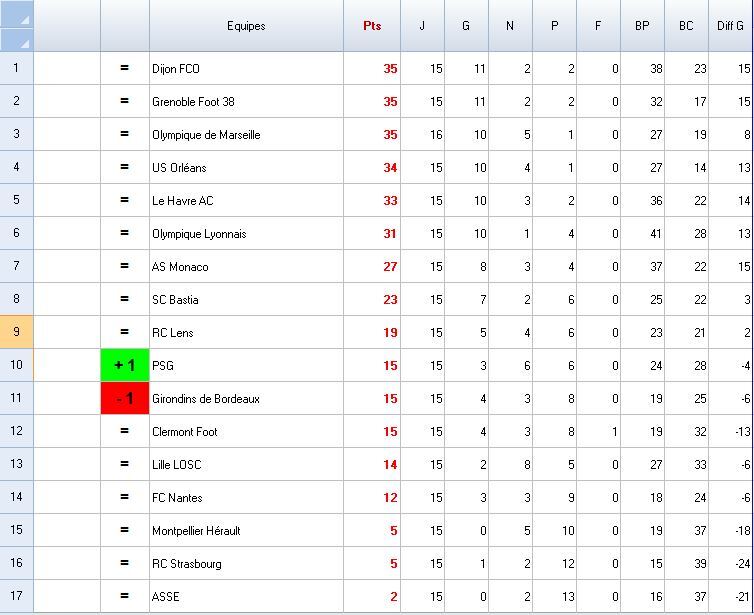Select highlighted row header 9
Screen dimensions: 754x615
coord(17,332)
